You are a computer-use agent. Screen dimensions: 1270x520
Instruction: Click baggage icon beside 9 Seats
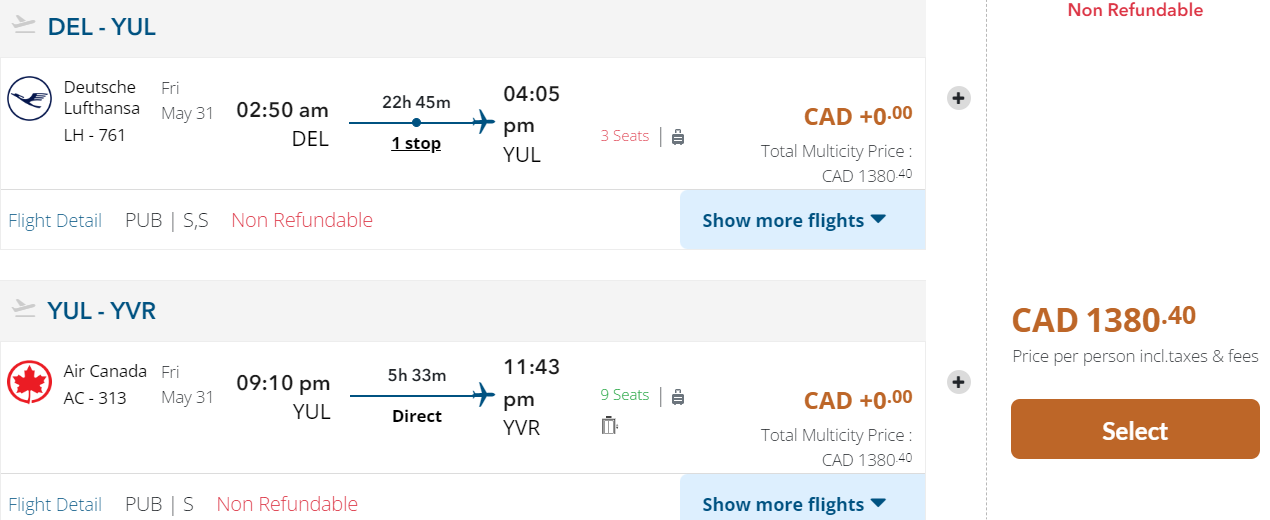(678, 396)
